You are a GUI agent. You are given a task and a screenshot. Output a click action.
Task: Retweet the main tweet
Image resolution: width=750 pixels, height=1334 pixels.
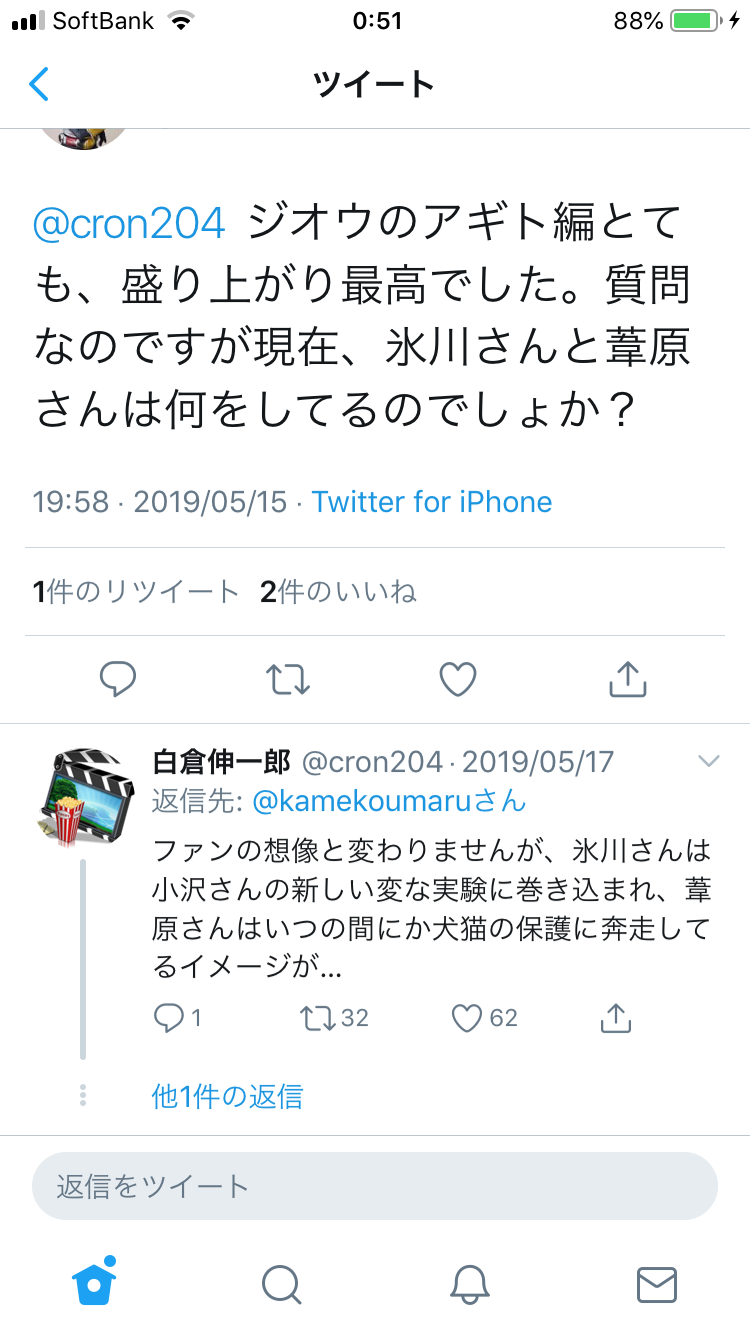[288, 680]
